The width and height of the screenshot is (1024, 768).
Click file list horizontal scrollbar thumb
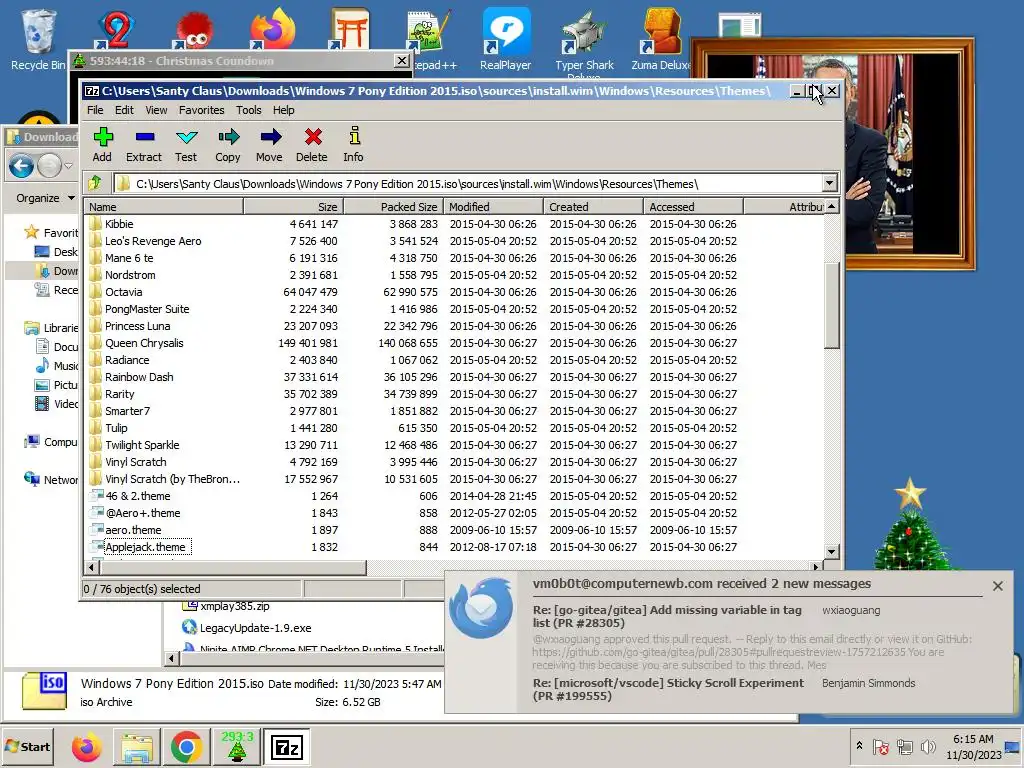pyautogui.click(x=231, y=568)
